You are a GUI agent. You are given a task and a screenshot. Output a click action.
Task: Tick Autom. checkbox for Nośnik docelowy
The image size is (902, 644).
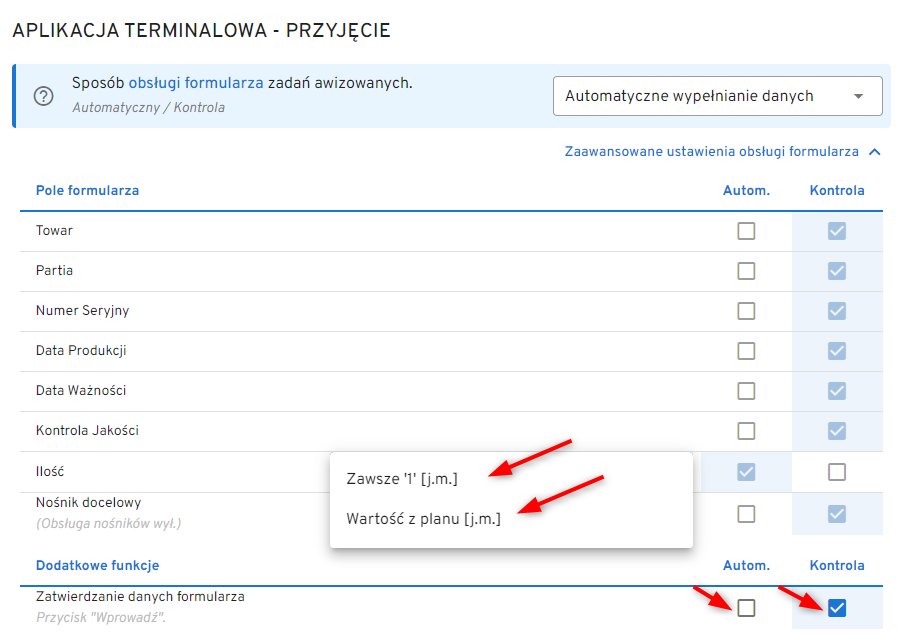tap(746, 514)
